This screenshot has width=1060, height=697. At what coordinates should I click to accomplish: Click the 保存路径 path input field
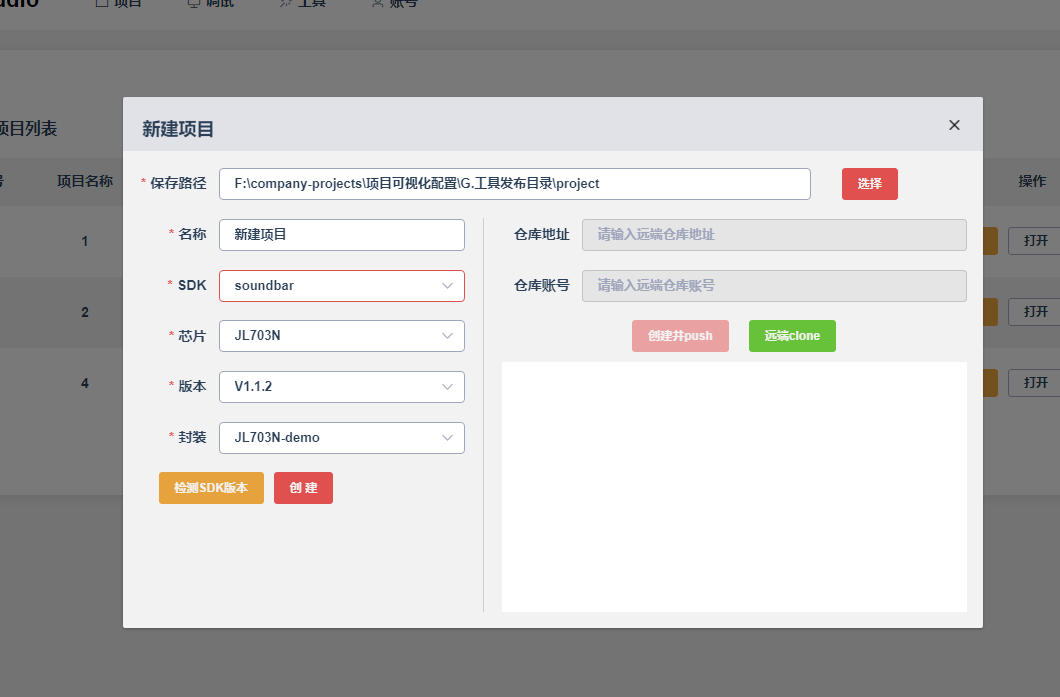[x=514, y=184]
